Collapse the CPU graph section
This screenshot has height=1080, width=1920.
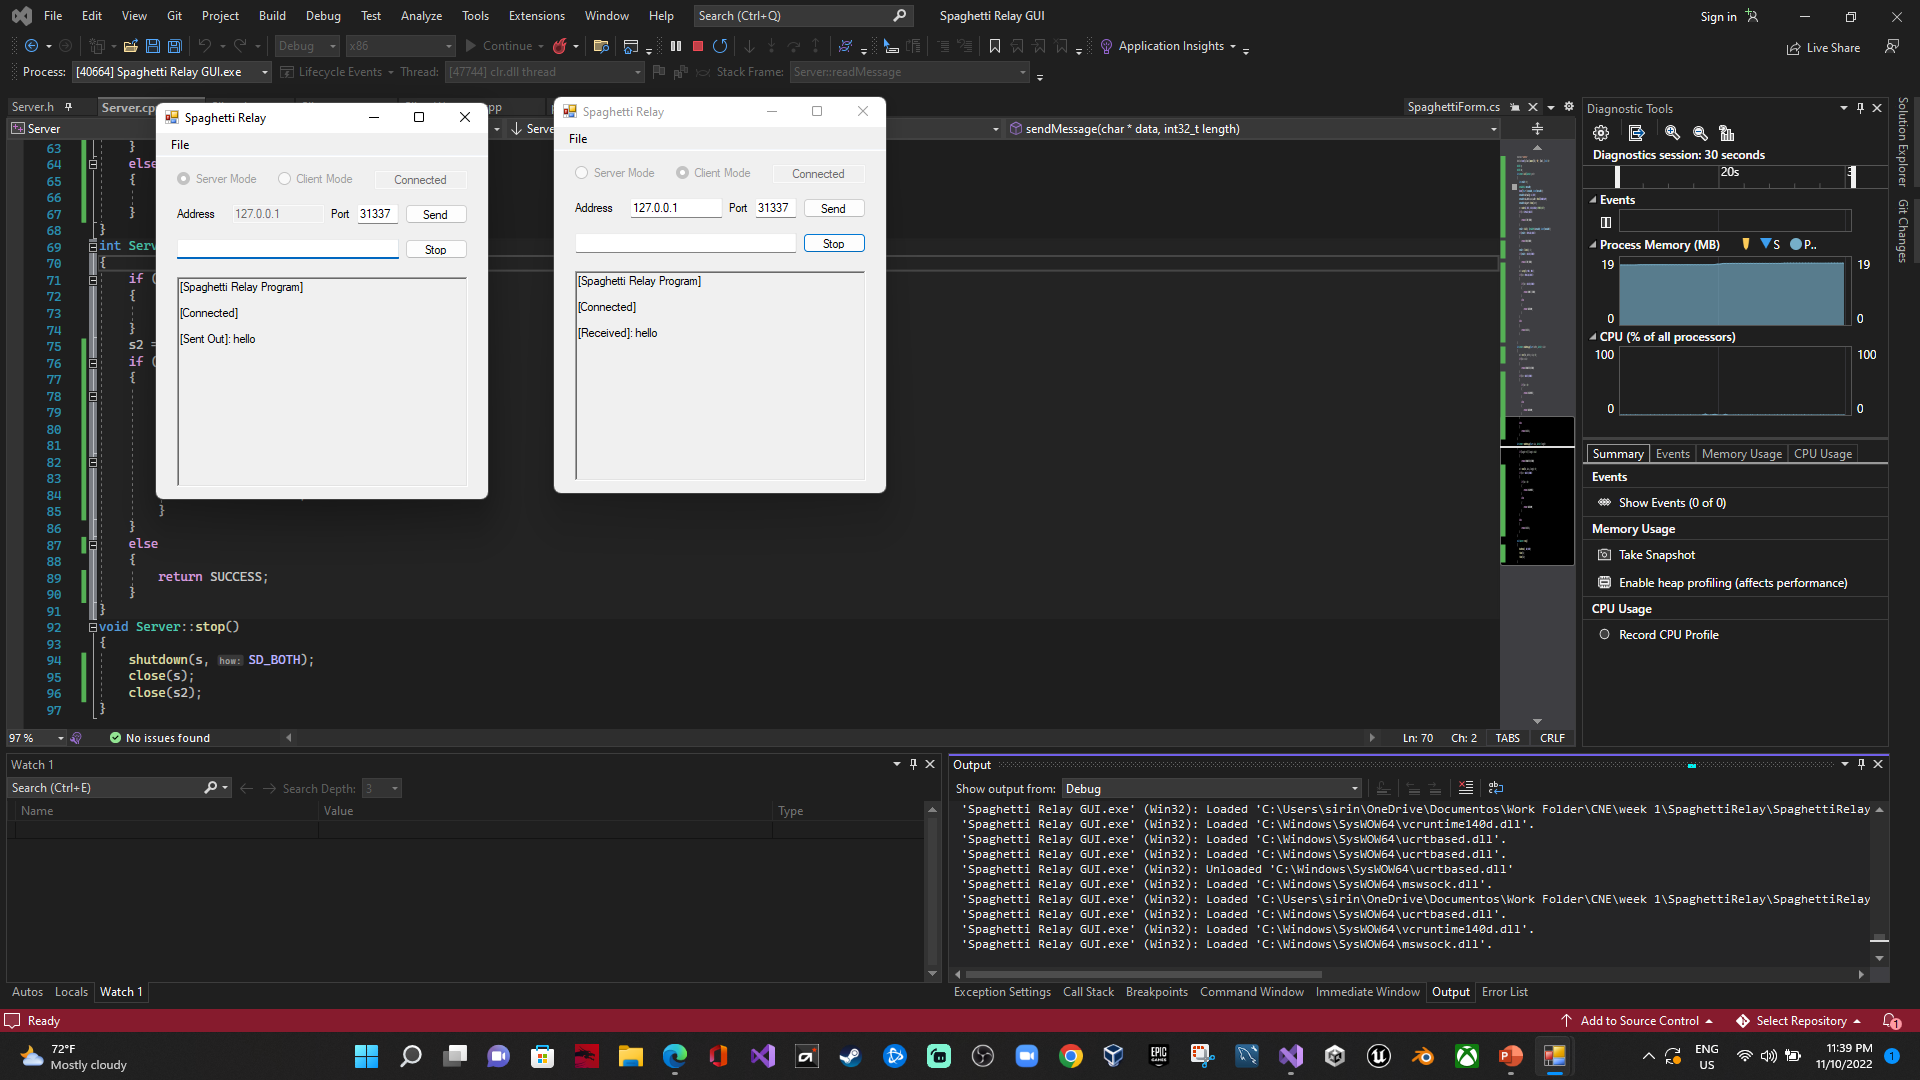click(x=1593, y=337)
